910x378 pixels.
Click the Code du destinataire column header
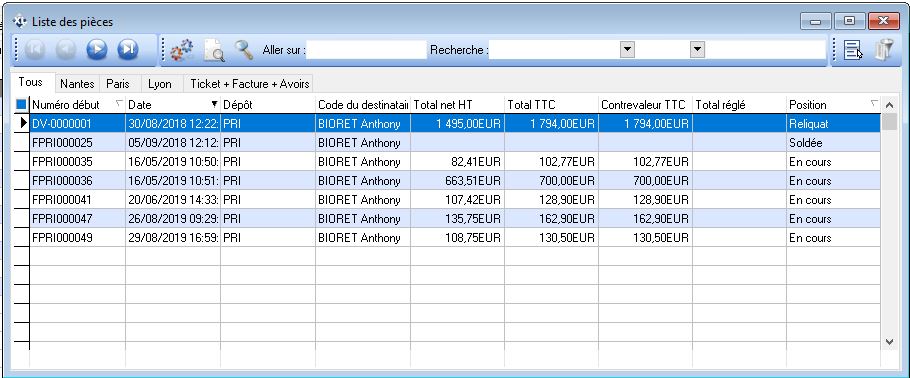[x=363, y=105]
